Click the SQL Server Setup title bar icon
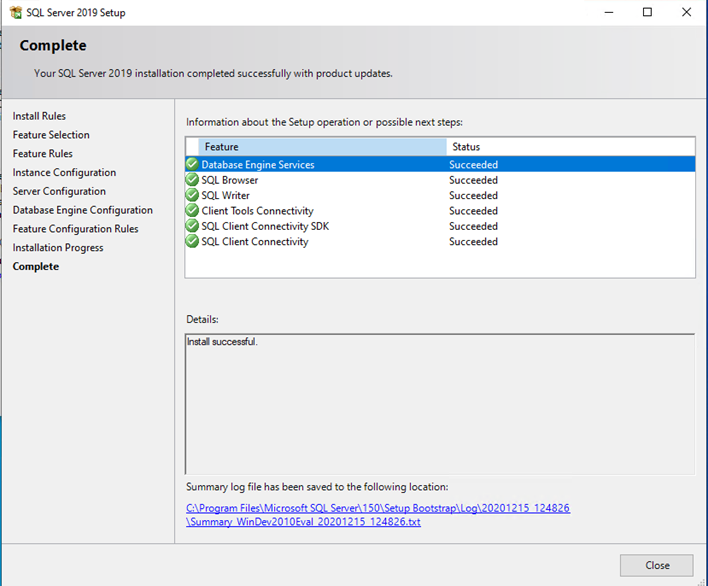Image resolution: width=708 pixels, height=586 pixels. pos(16,12)
